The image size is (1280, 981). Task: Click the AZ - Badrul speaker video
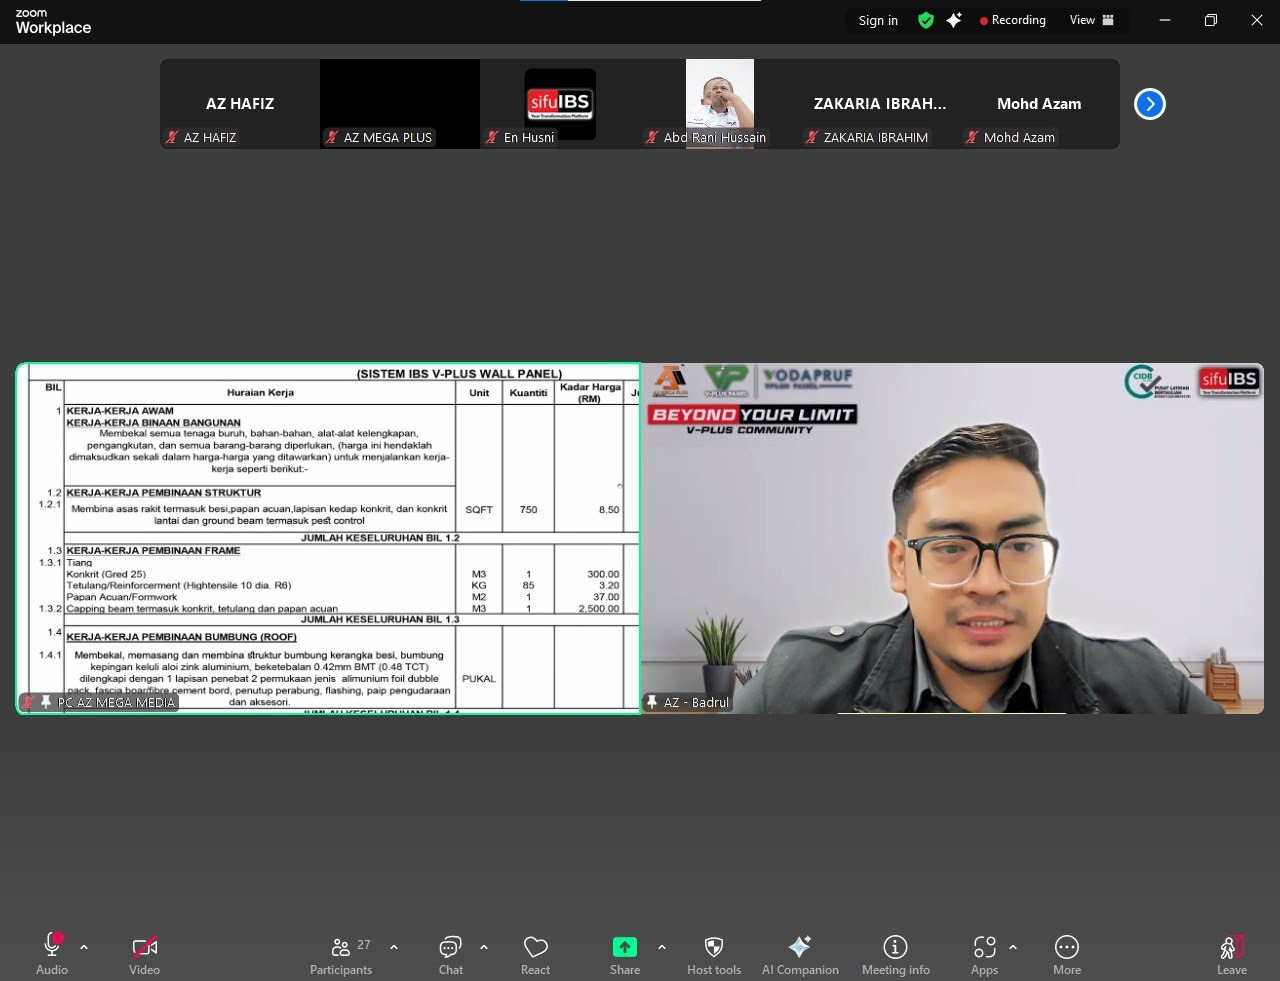(953, 538)
